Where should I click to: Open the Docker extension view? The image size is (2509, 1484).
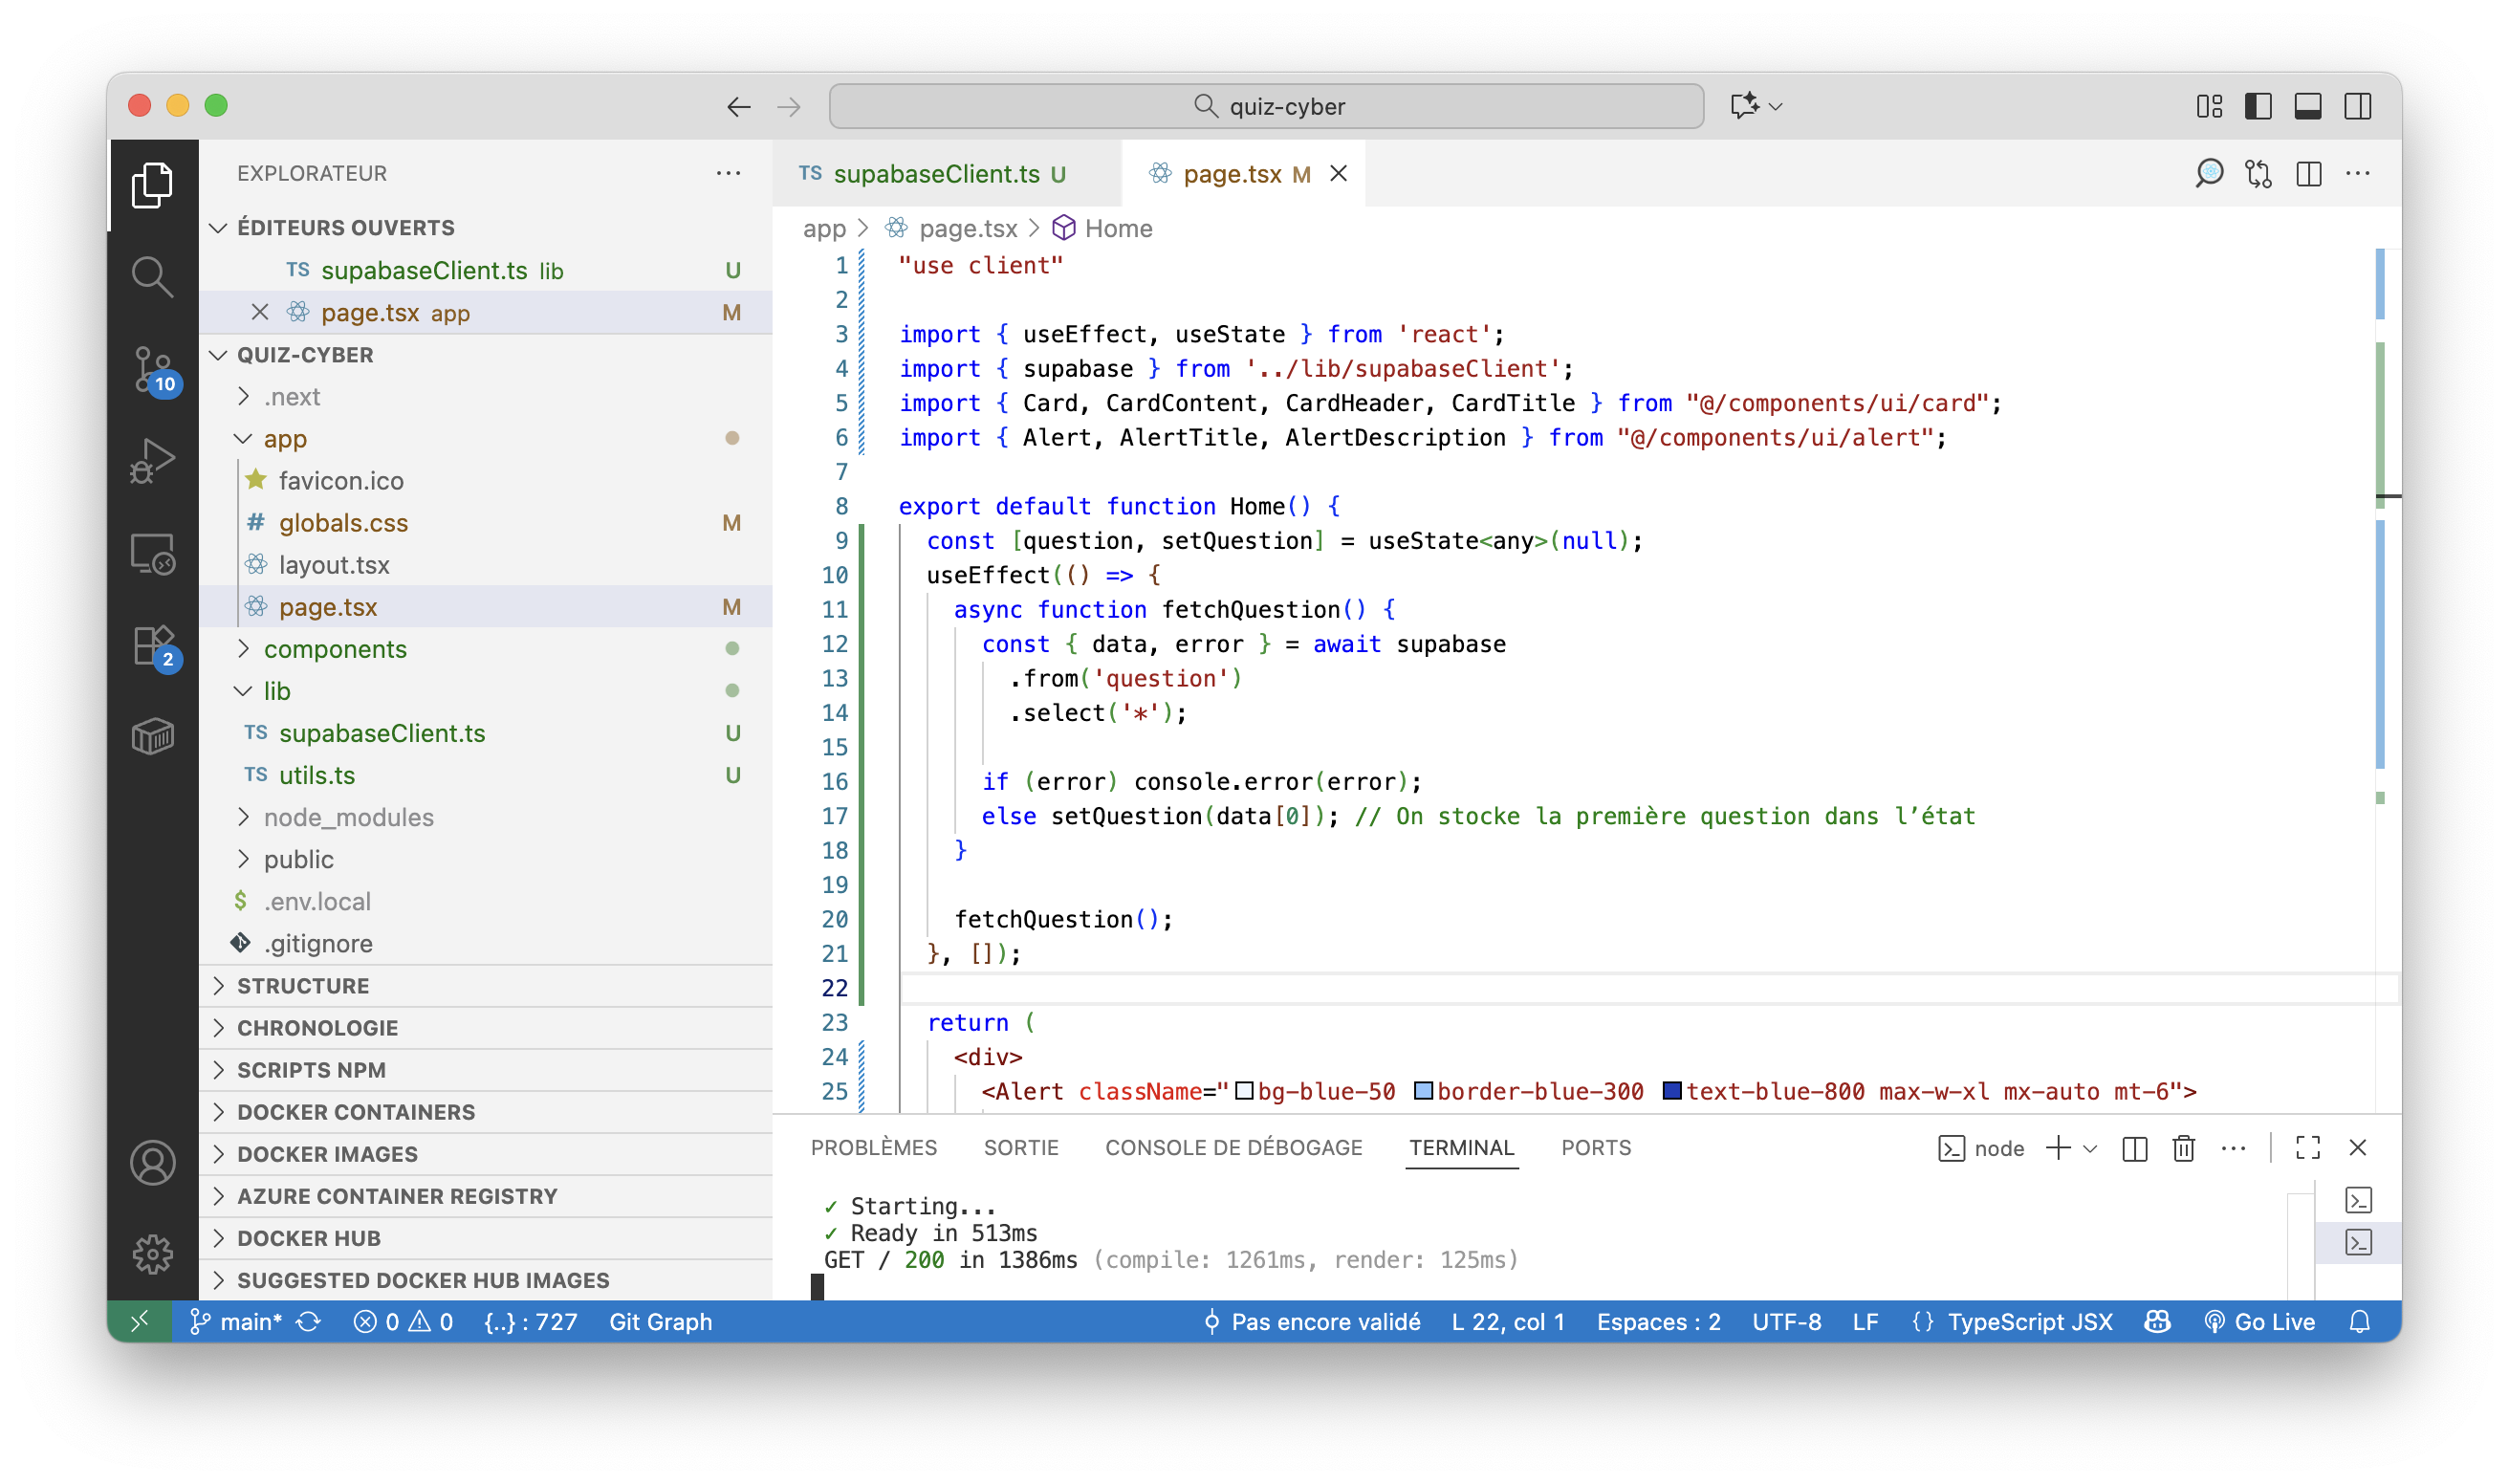154,737
